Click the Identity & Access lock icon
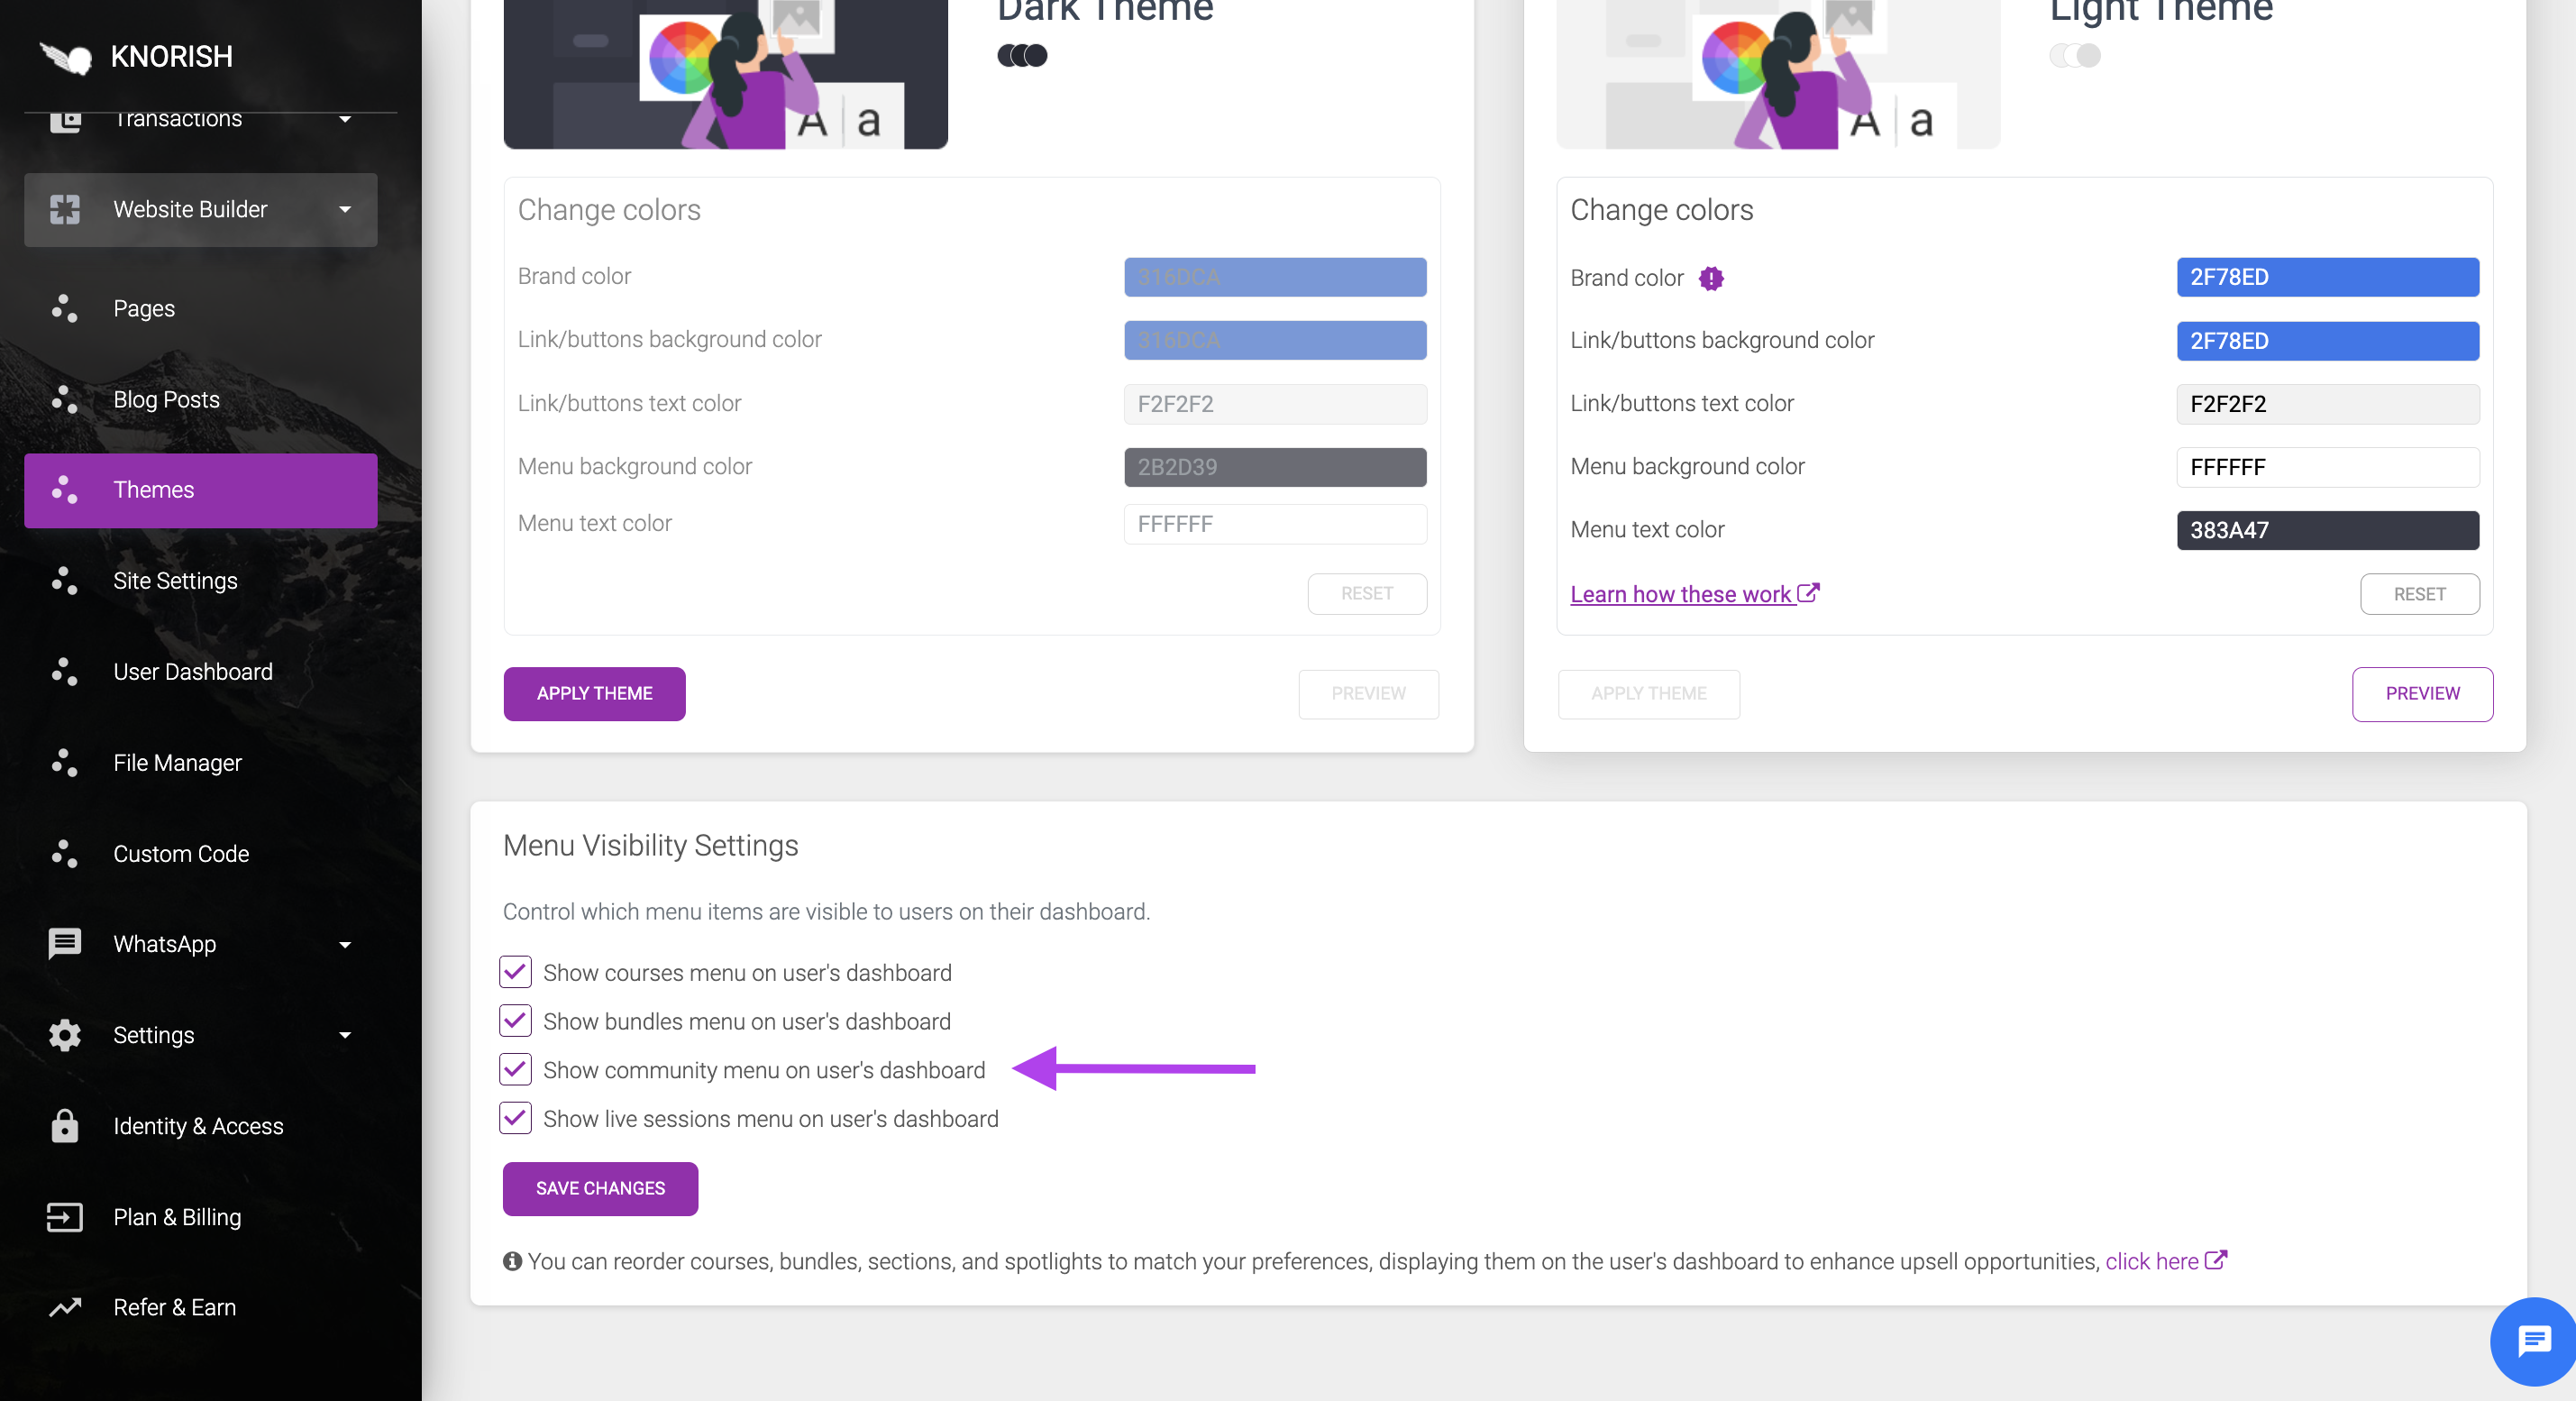Viewport: 2576px width, 1401px height. [65, 1126]
